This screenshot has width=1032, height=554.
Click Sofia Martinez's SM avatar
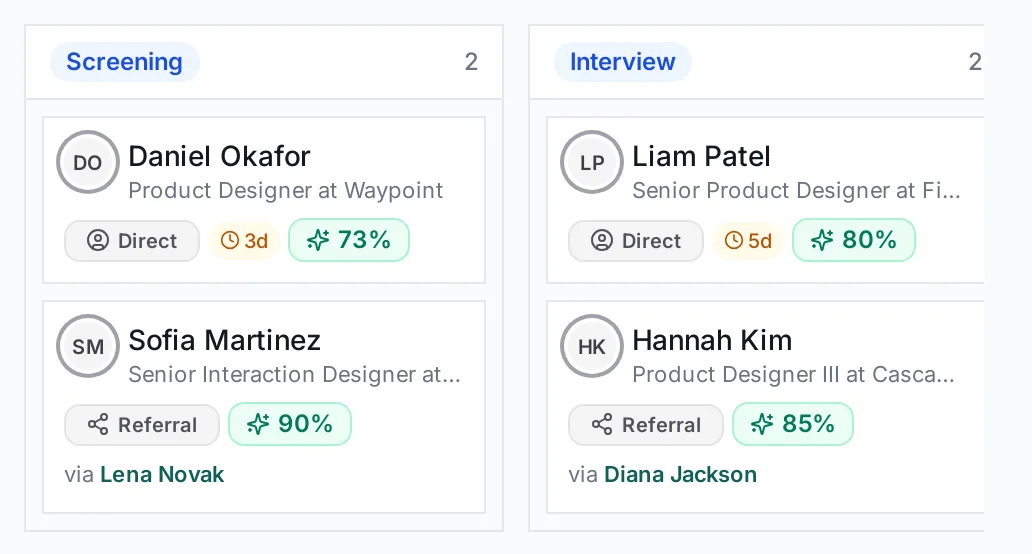88,346
